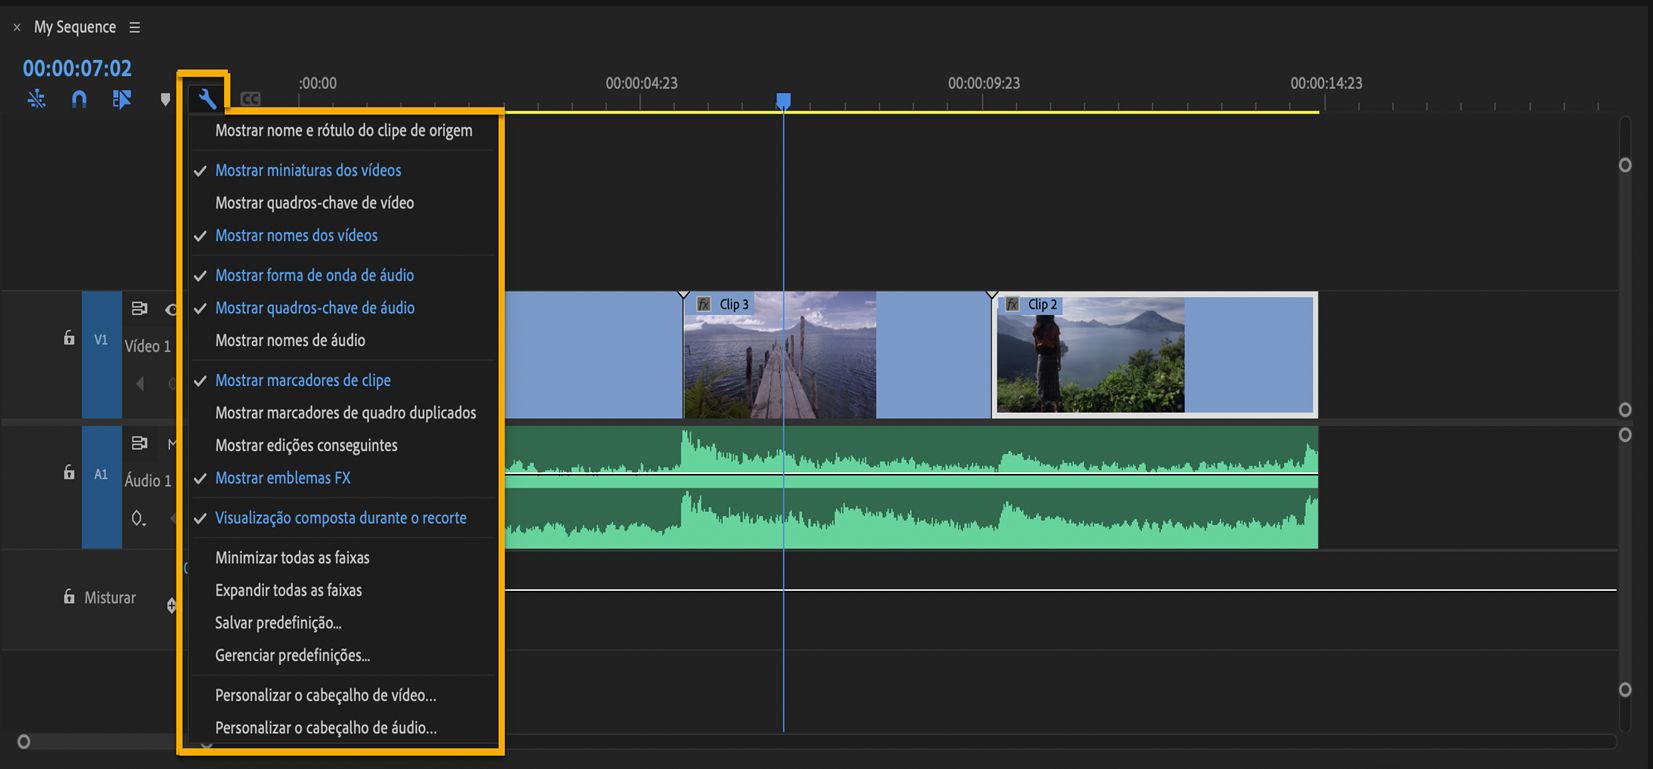Click the CC captions track icon
The height and width of the screenshot is (769, 1653).
[x=250, y=99]
